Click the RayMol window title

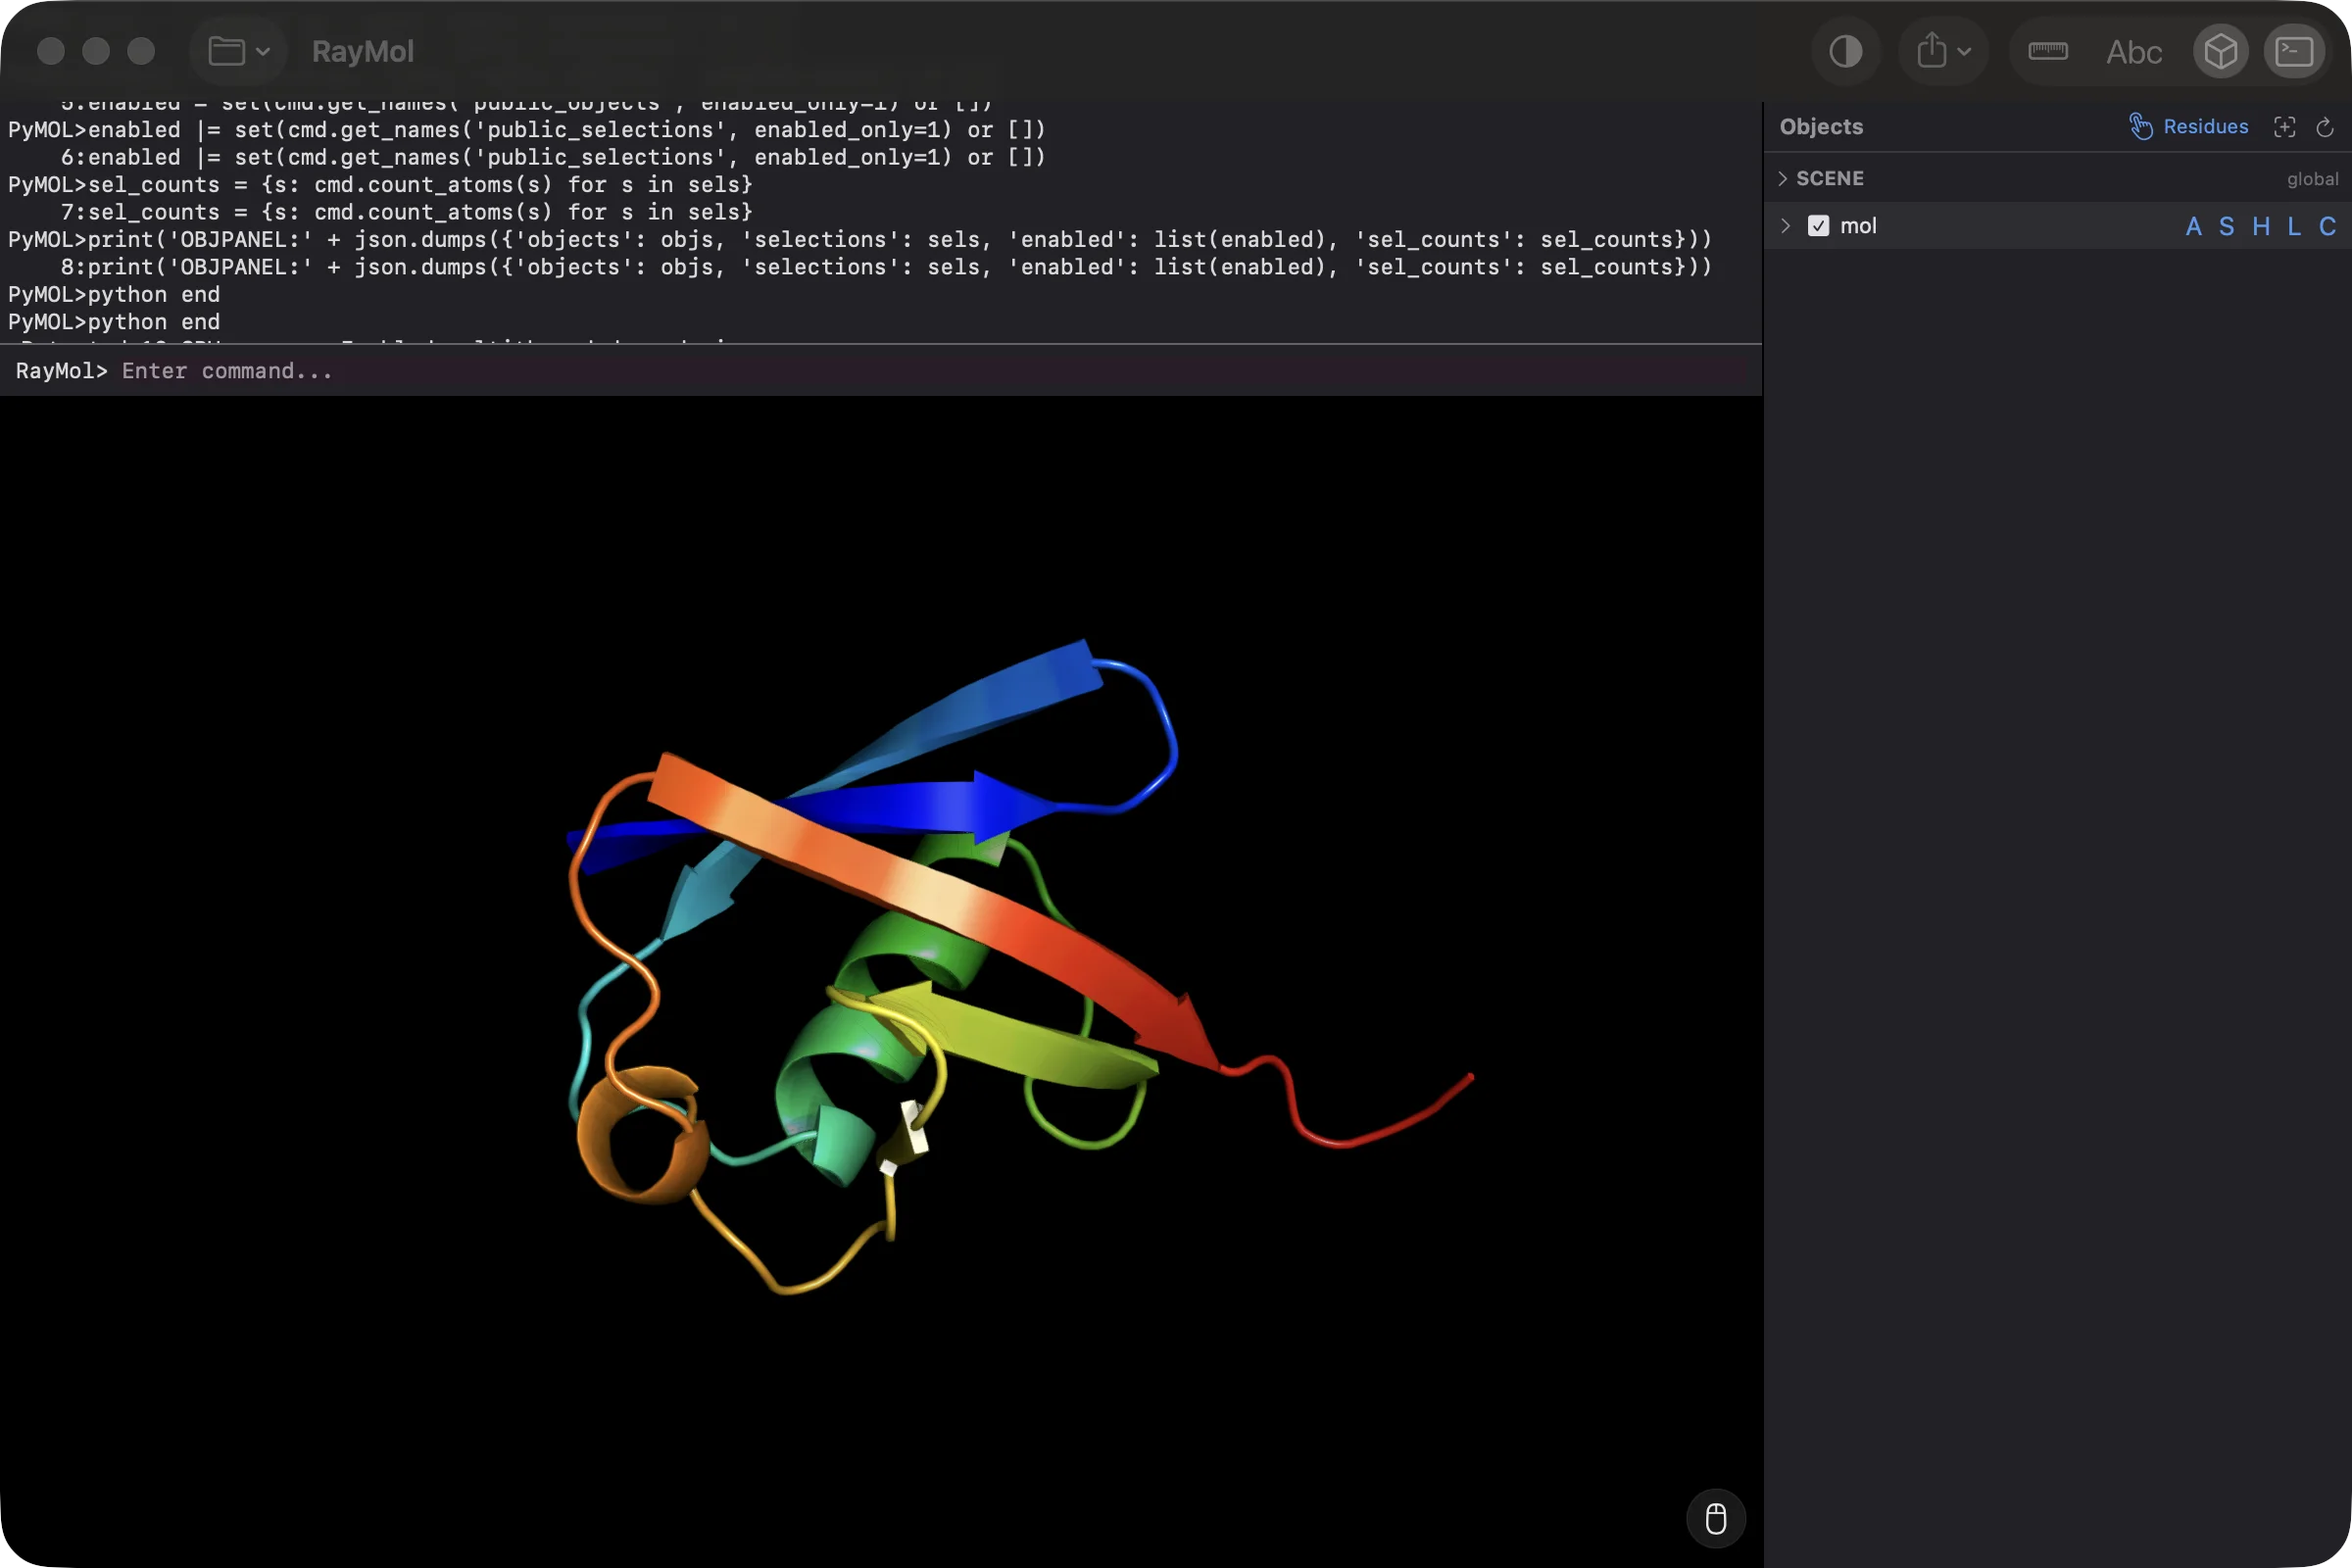362,52
